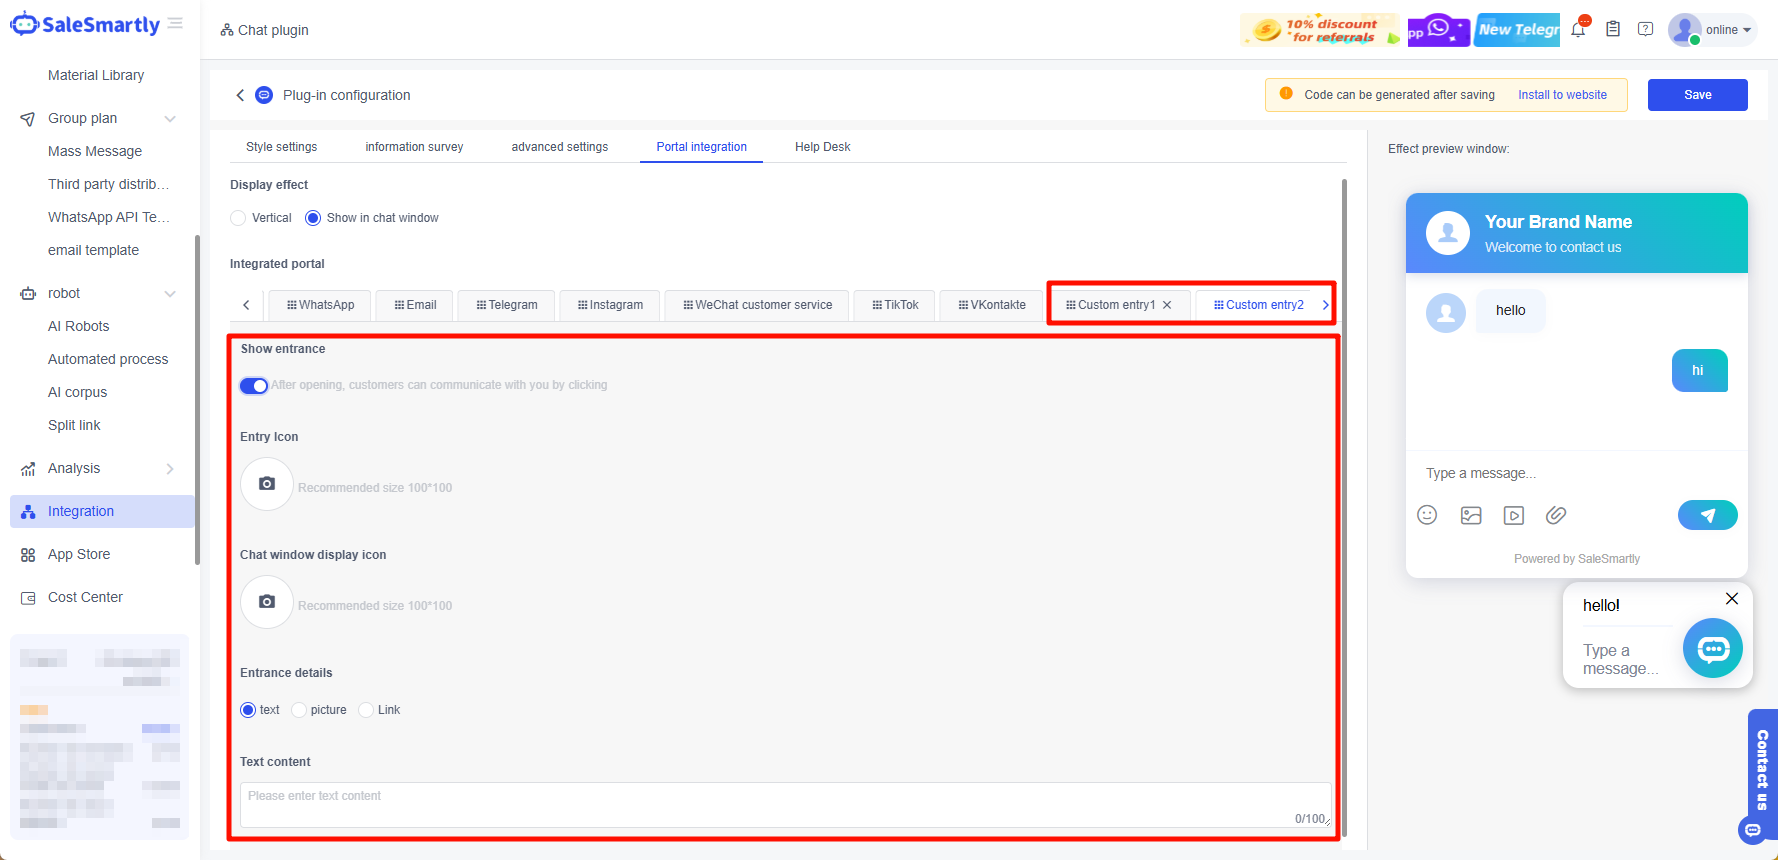Switch to the Style settings tab
This screenshot has height=860, width=1778.
(281, 147)
